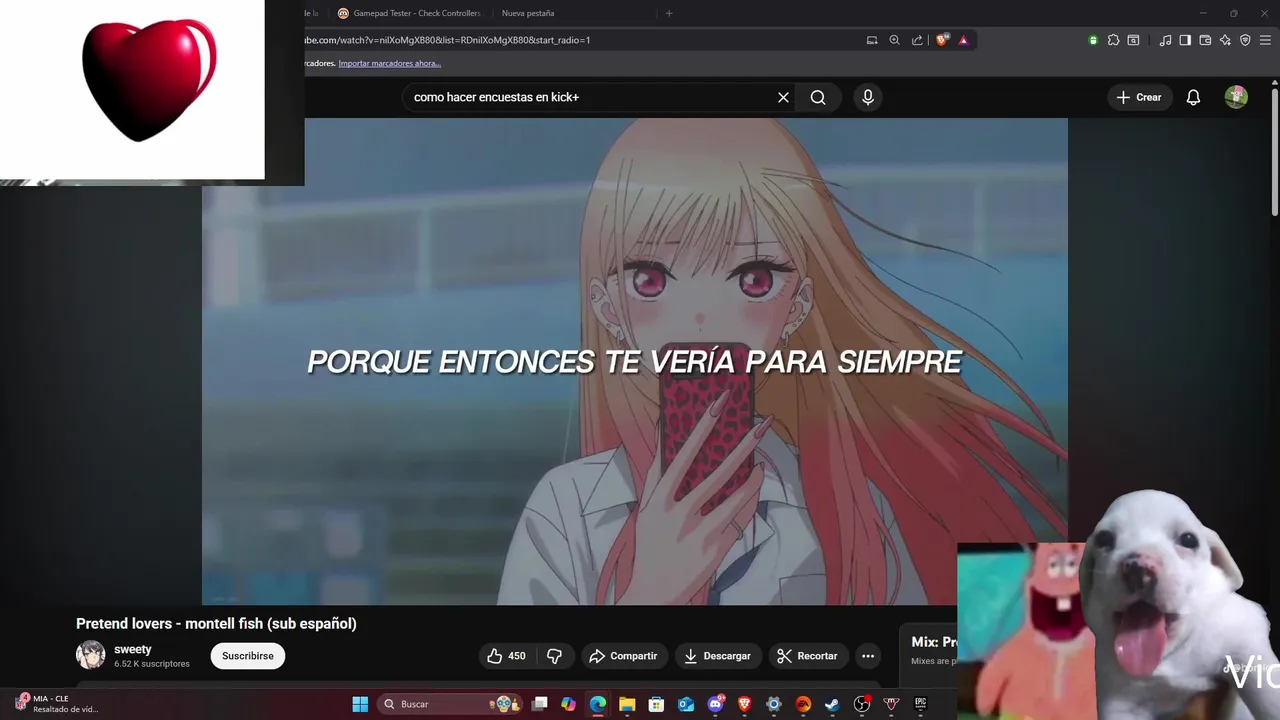Open Microsoft Edge from taskbar
The image size is (1280, 720).
tap(598, 704)
